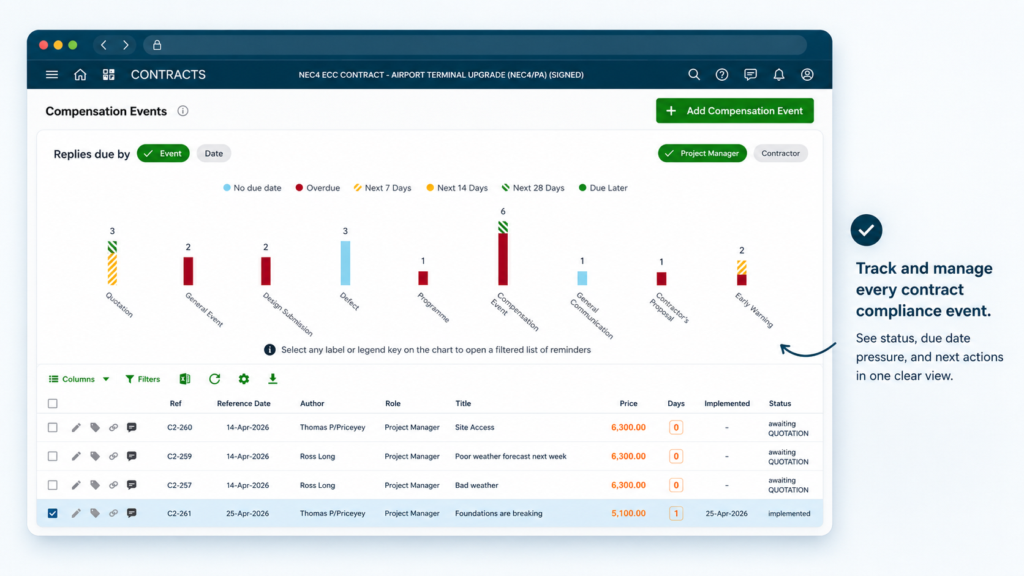
Task: Click the Overdue legend key
Action: [x=317, y=188]
